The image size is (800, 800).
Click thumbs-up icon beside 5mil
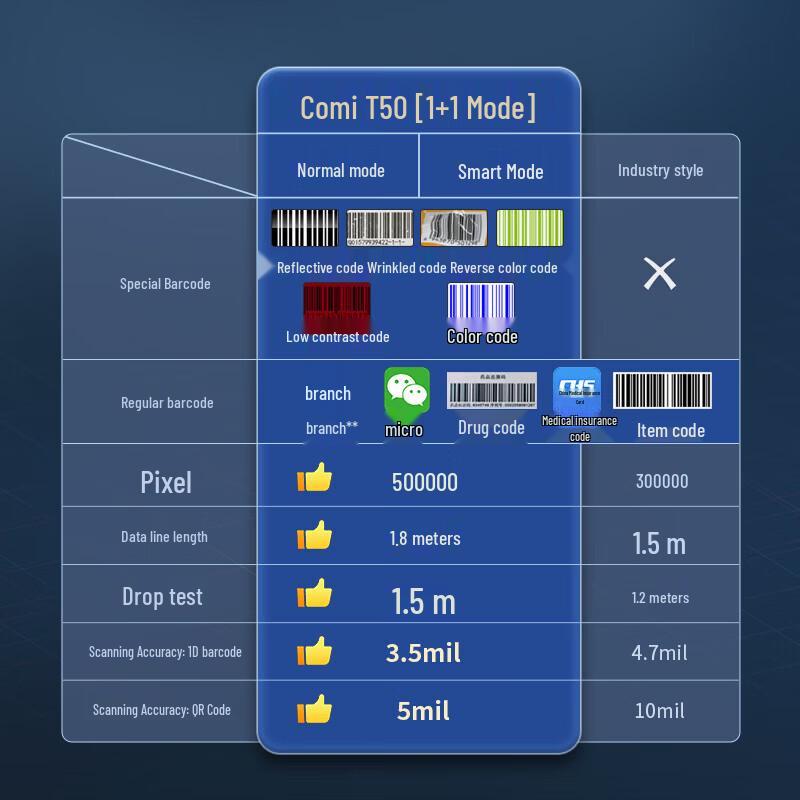coord(314,709)
